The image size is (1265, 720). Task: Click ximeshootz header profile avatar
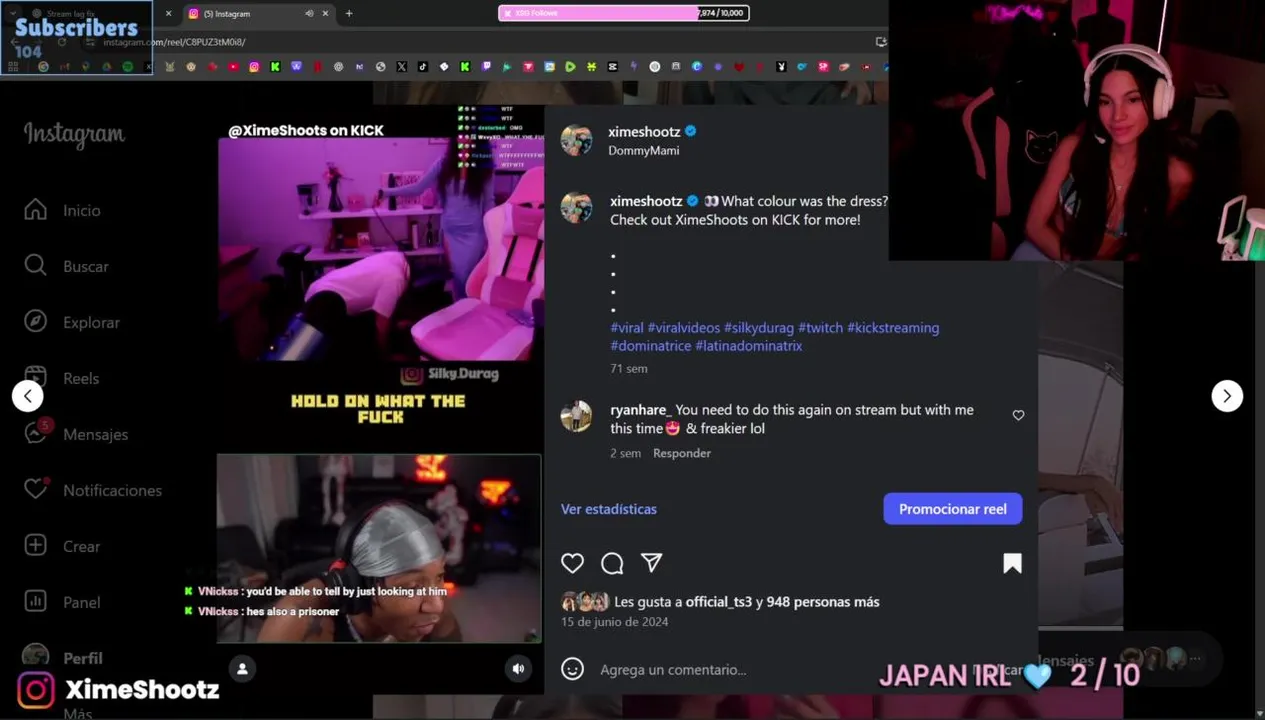point(576,140)
